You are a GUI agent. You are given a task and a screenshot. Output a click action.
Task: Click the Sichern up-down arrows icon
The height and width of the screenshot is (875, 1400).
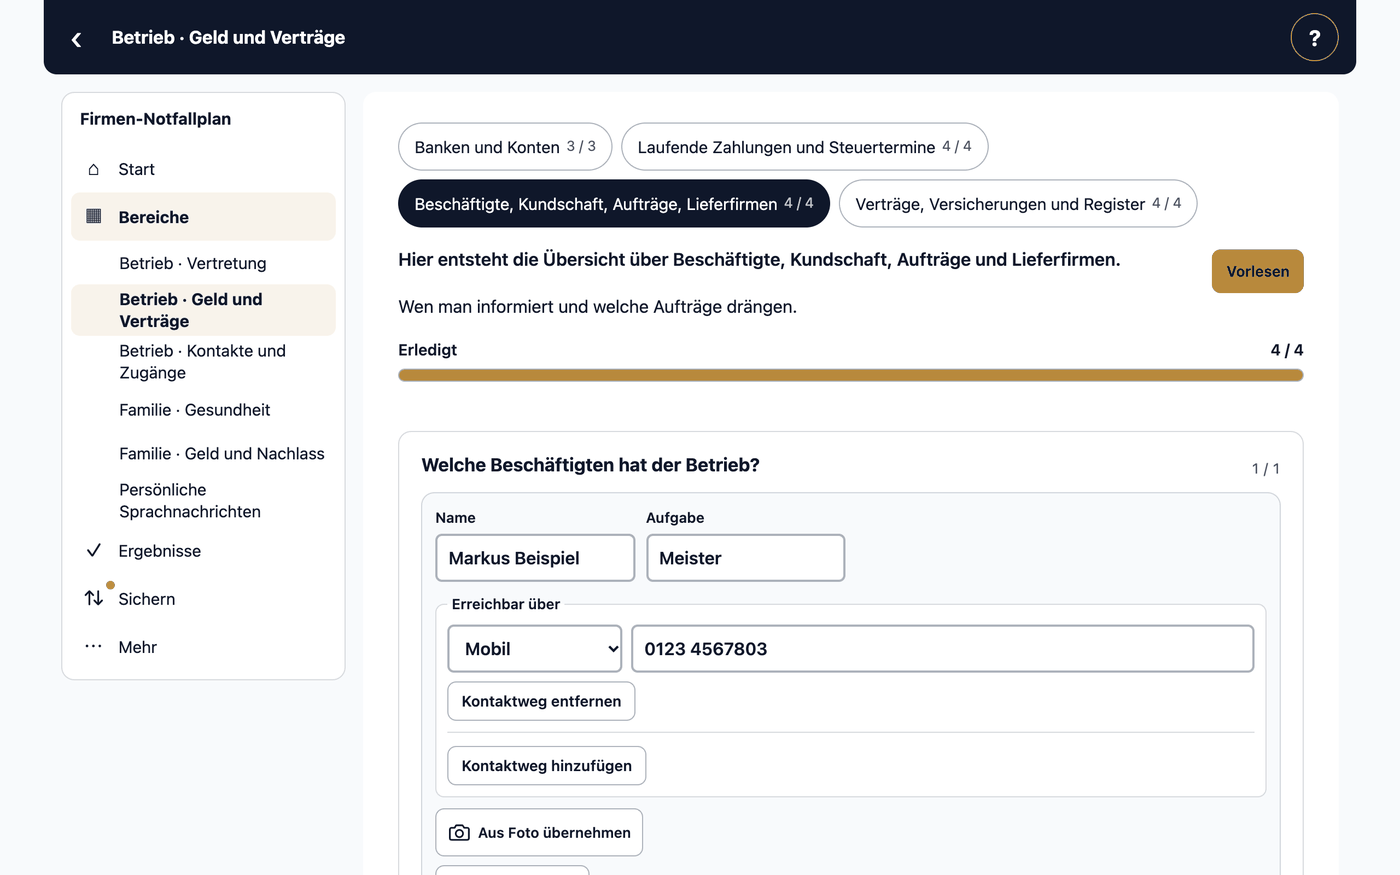pyautogui.click(x=94, y=598)
